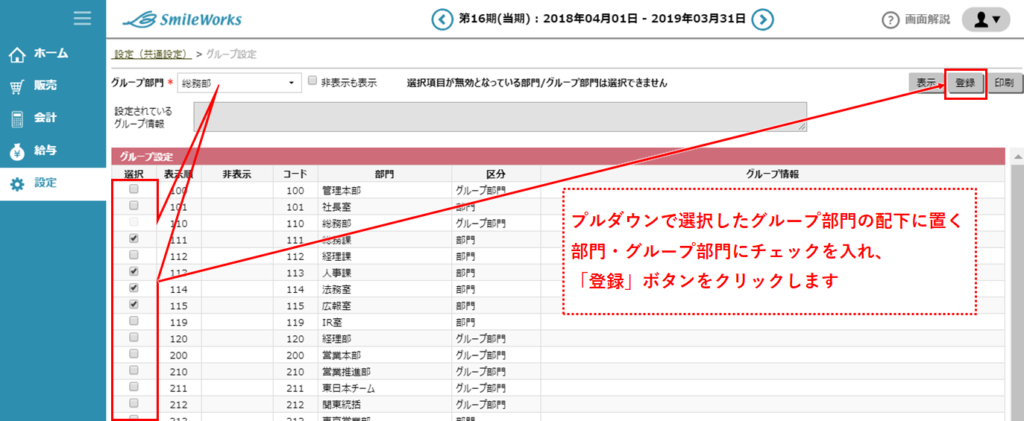Click the 経理部 department cell

click(385, 338)
